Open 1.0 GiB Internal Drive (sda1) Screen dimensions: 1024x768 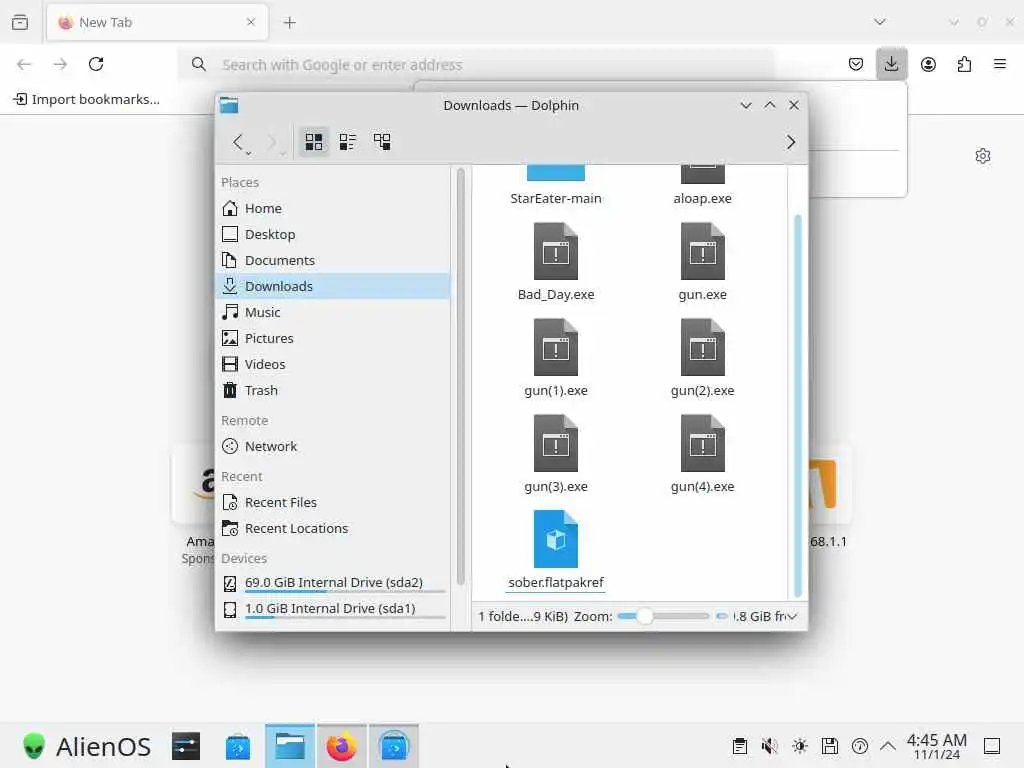(x=333, y=609)
